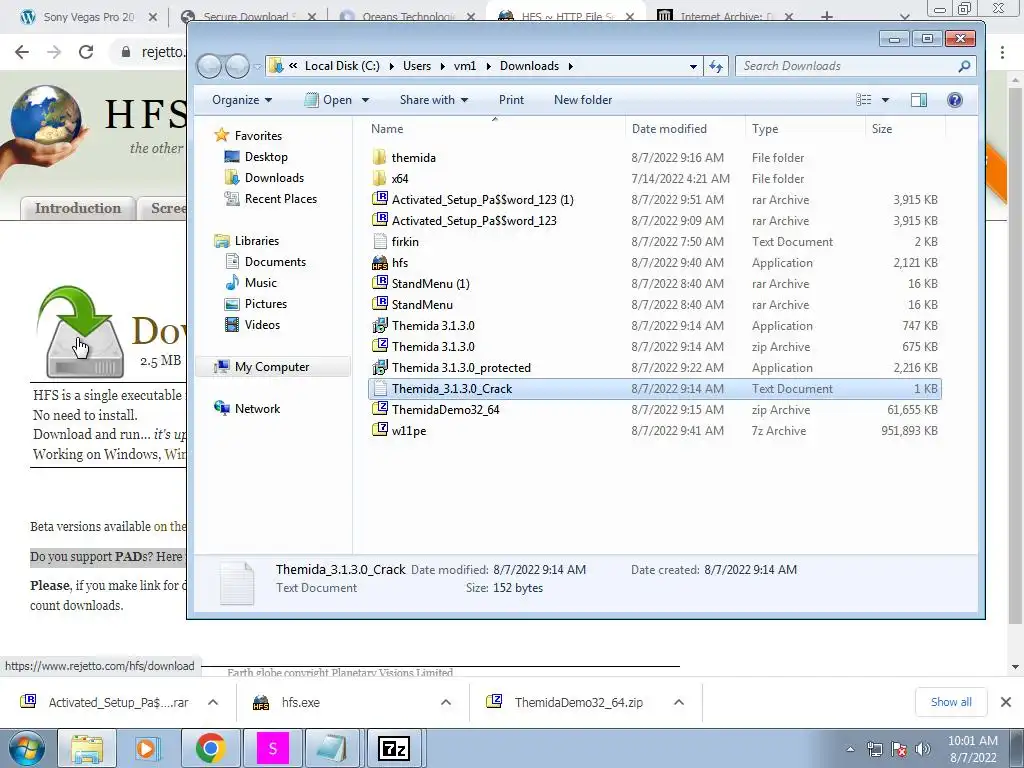Viewport: 1024px width, 768px height.
Task: Open Music library in sidebar
Action: tap(261, 283)
